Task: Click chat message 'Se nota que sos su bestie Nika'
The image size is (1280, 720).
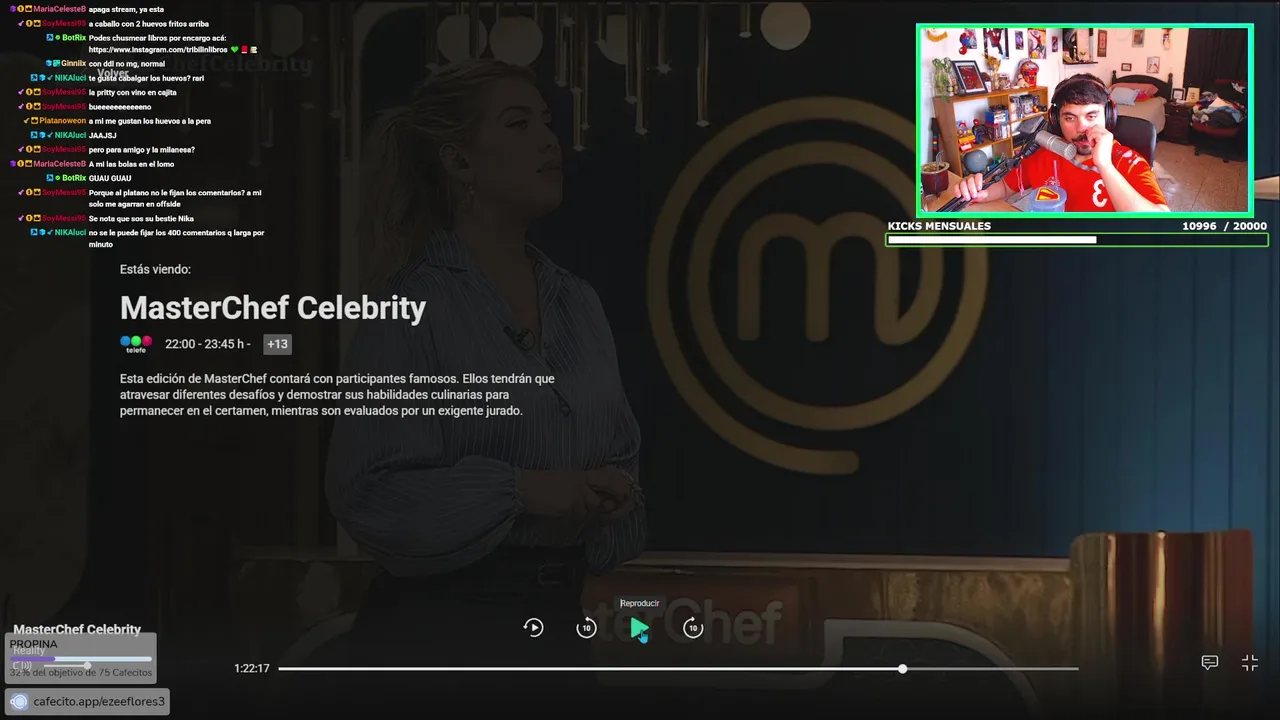Action: click(141, 218)
